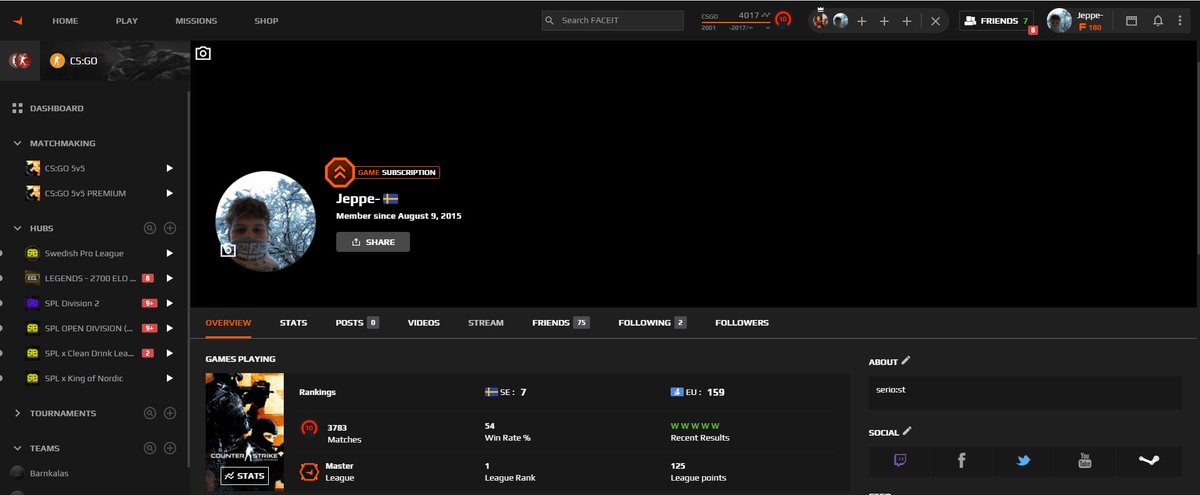Expand arrow next to SPL Division 2
This screenshot has height=495, width=1200.
169,303
